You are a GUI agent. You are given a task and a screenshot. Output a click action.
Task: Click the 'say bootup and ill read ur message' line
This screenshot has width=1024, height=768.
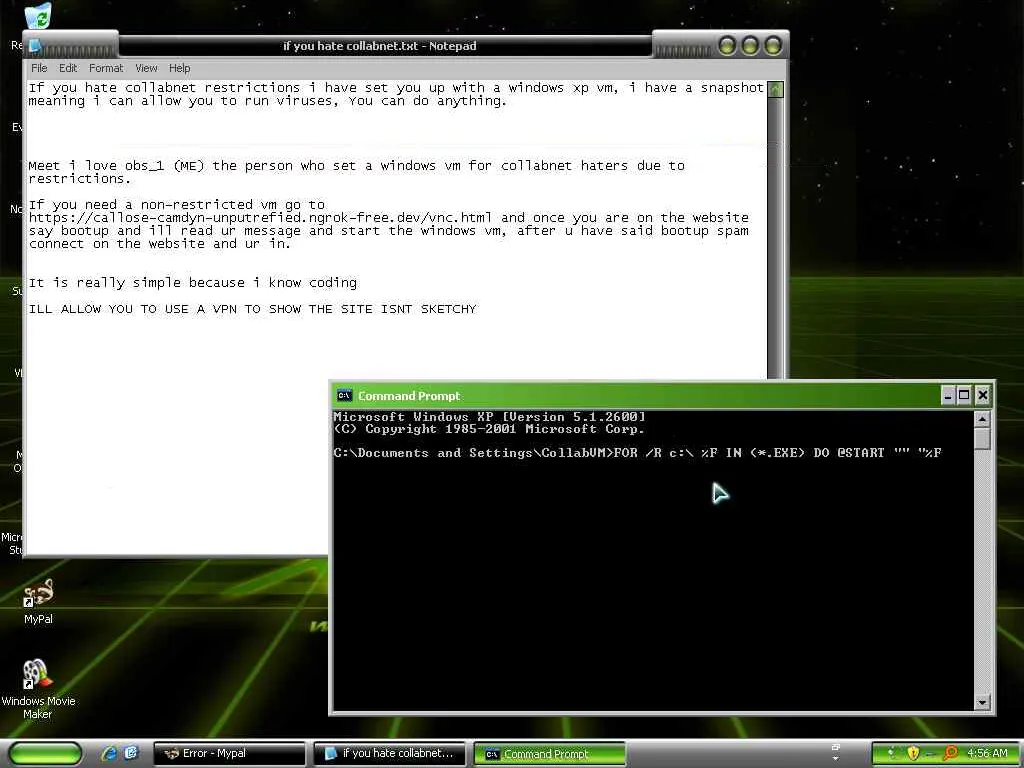(x=389, y=231)
